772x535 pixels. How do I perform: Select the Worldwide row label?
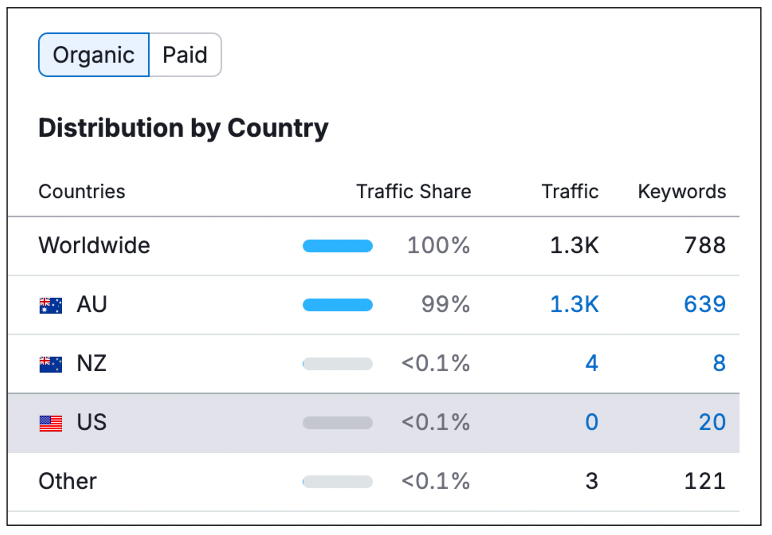94,245
